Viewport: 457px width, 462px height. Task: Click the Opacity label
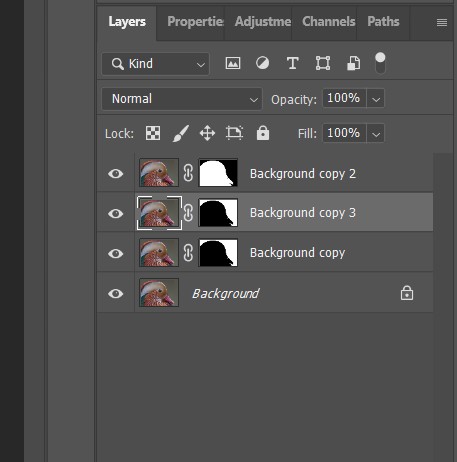[x=294, y=100]
